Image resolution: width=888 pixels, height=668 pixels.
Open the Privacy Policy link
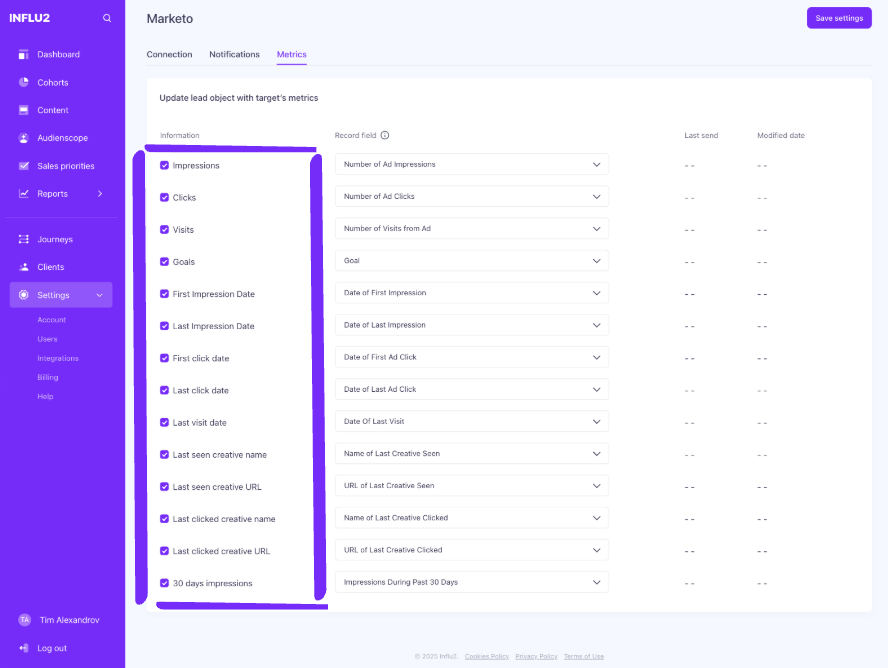536,657
